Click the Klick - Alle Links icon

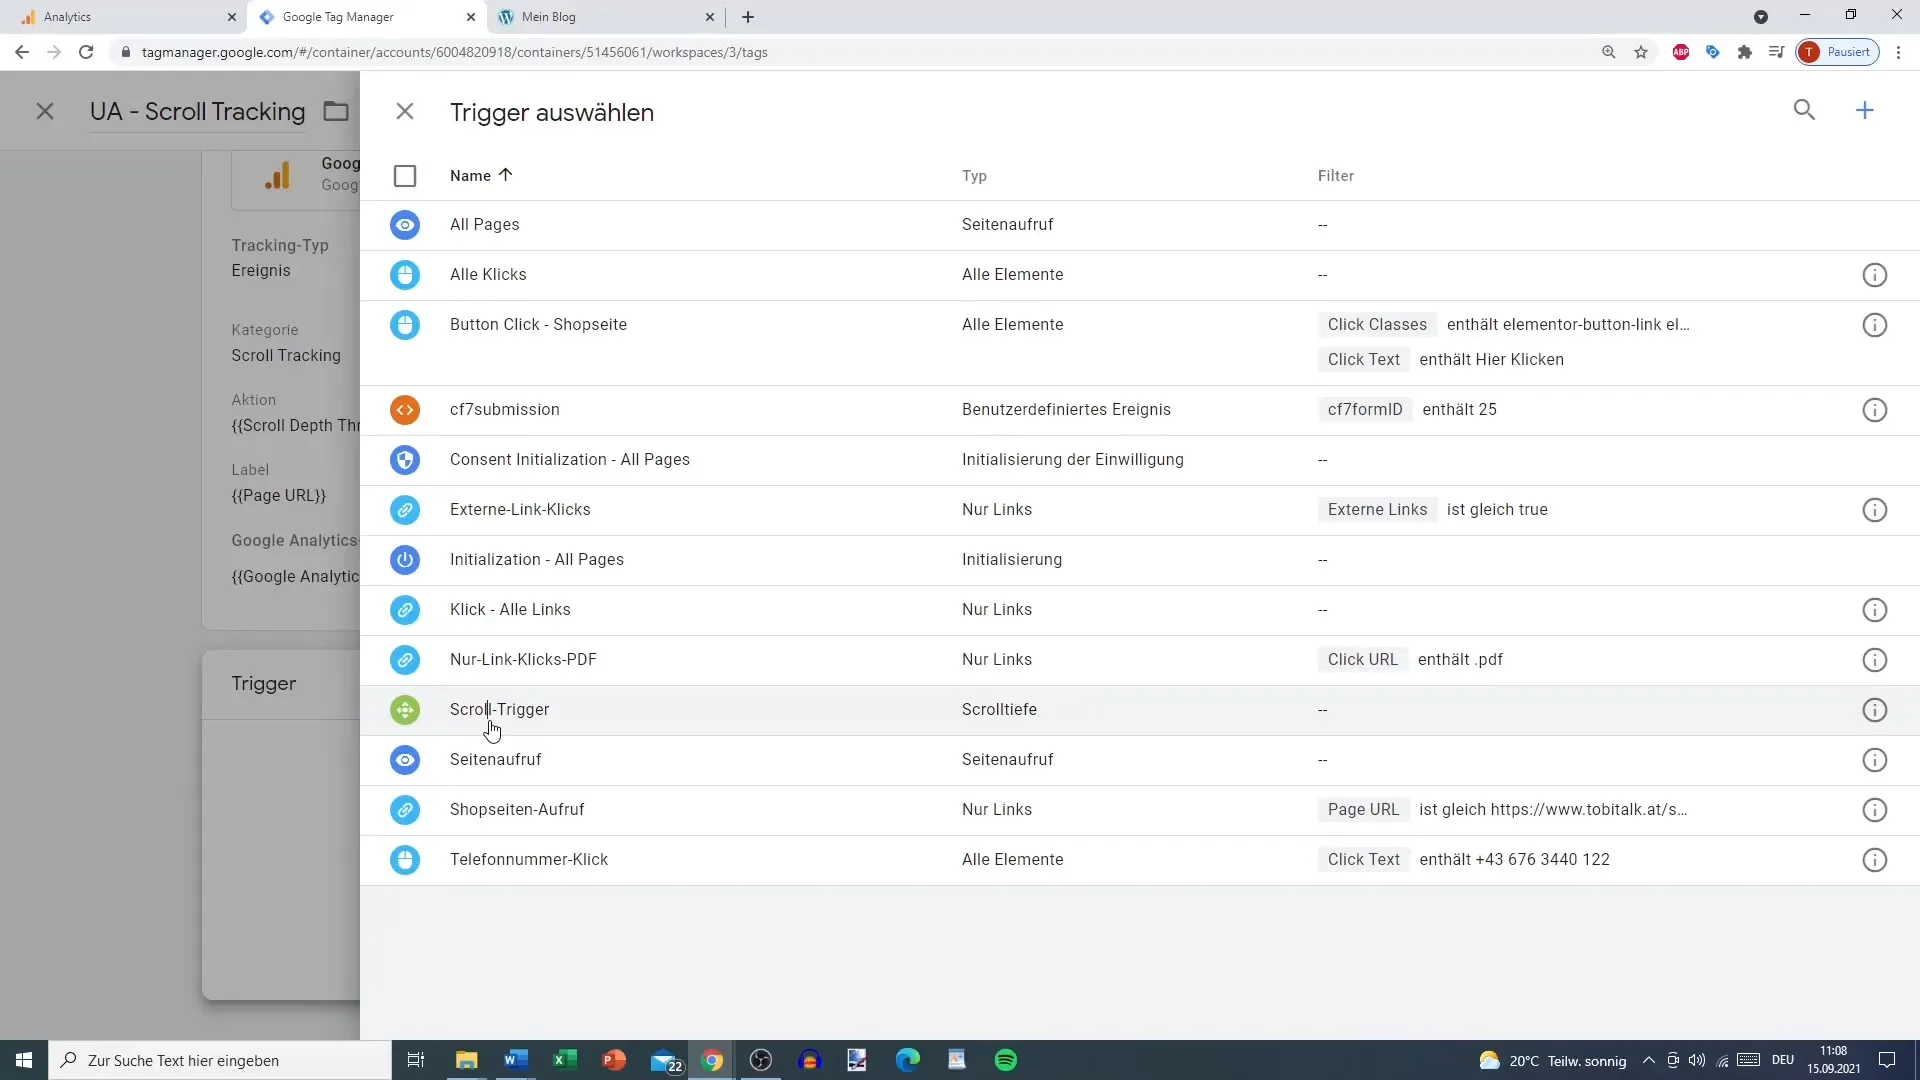[405, 610]
